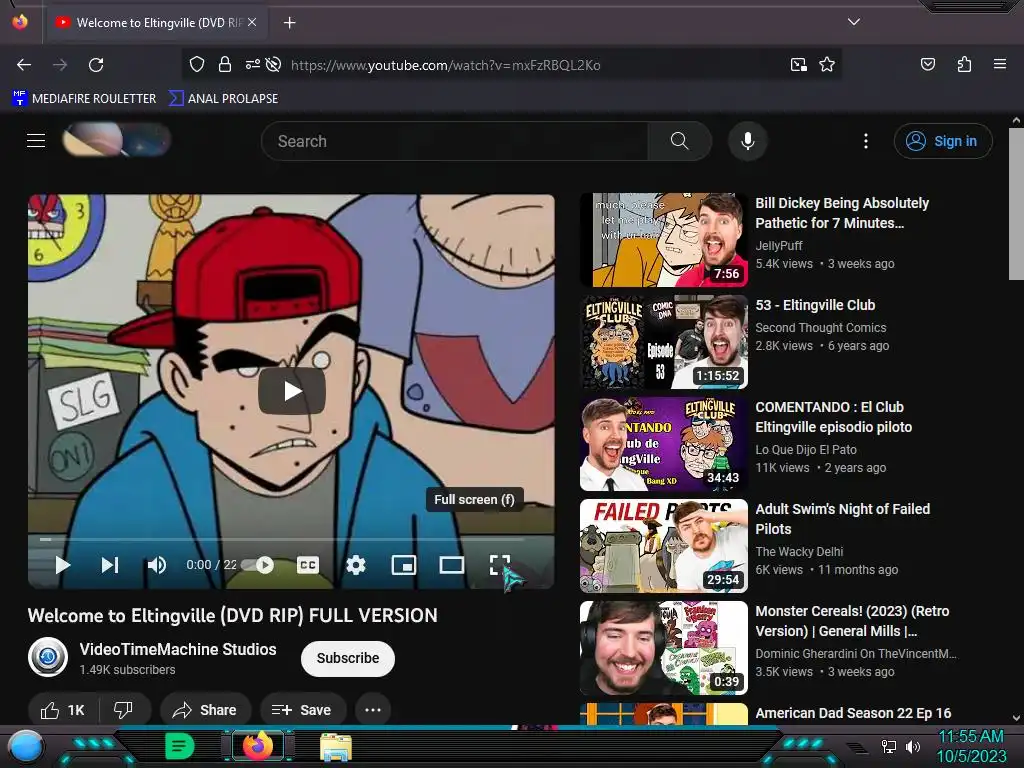This screenshot has height=768, width=1024.
Task: Open the MEDIAFIRE ROULETTER bookmark
Action: (x=84, y=99)
